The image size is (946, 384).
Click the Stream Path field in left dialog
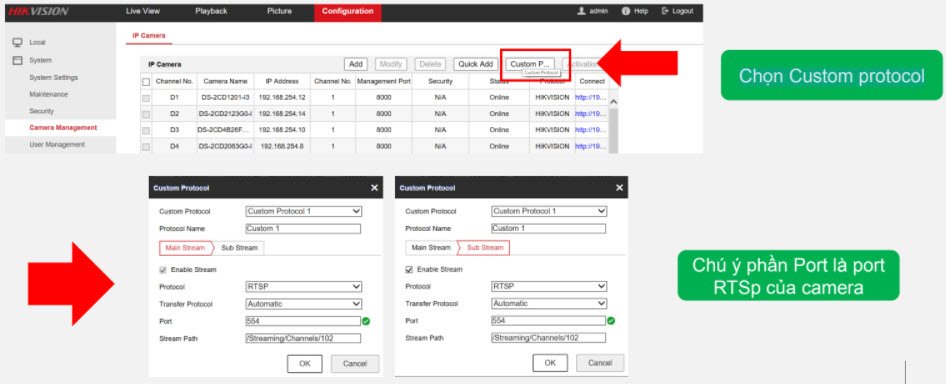point(303,339)
